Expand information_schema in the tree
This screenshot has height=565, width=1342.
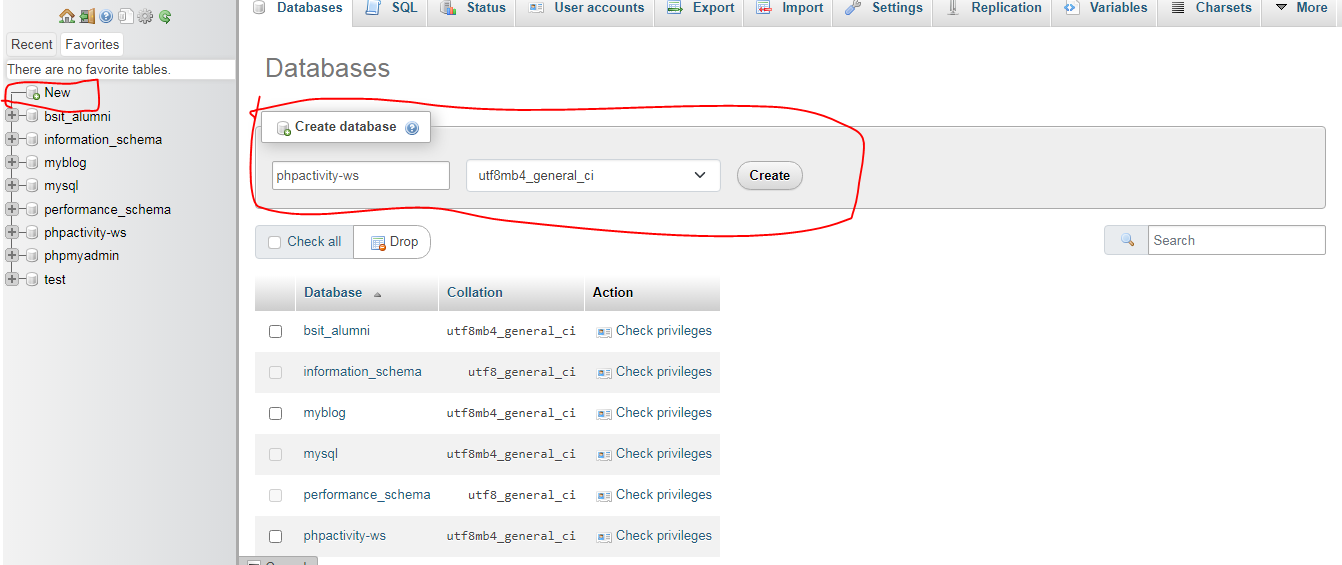12,139
